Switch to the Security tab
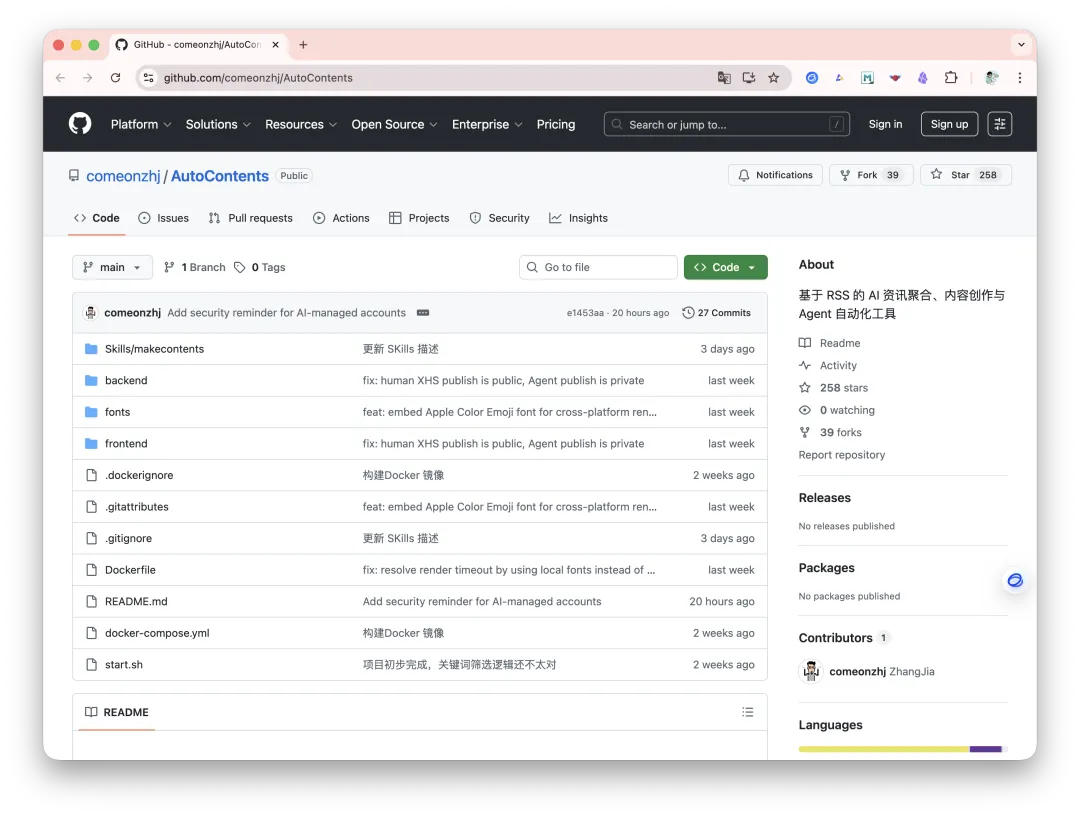The height and width of the screenshot is (817, 1080). [499, 218]
